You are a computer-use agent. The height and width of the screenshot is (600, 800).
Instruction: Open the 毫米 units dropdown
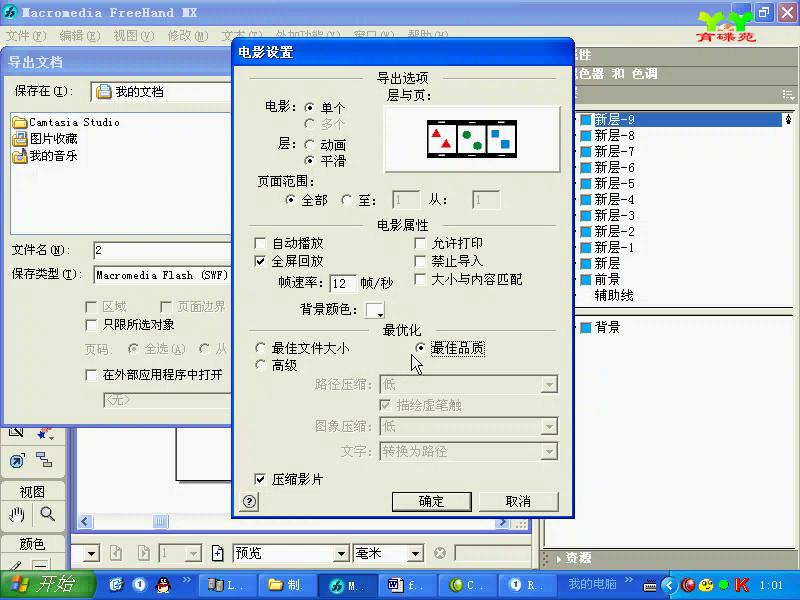(x=416, y=554)
